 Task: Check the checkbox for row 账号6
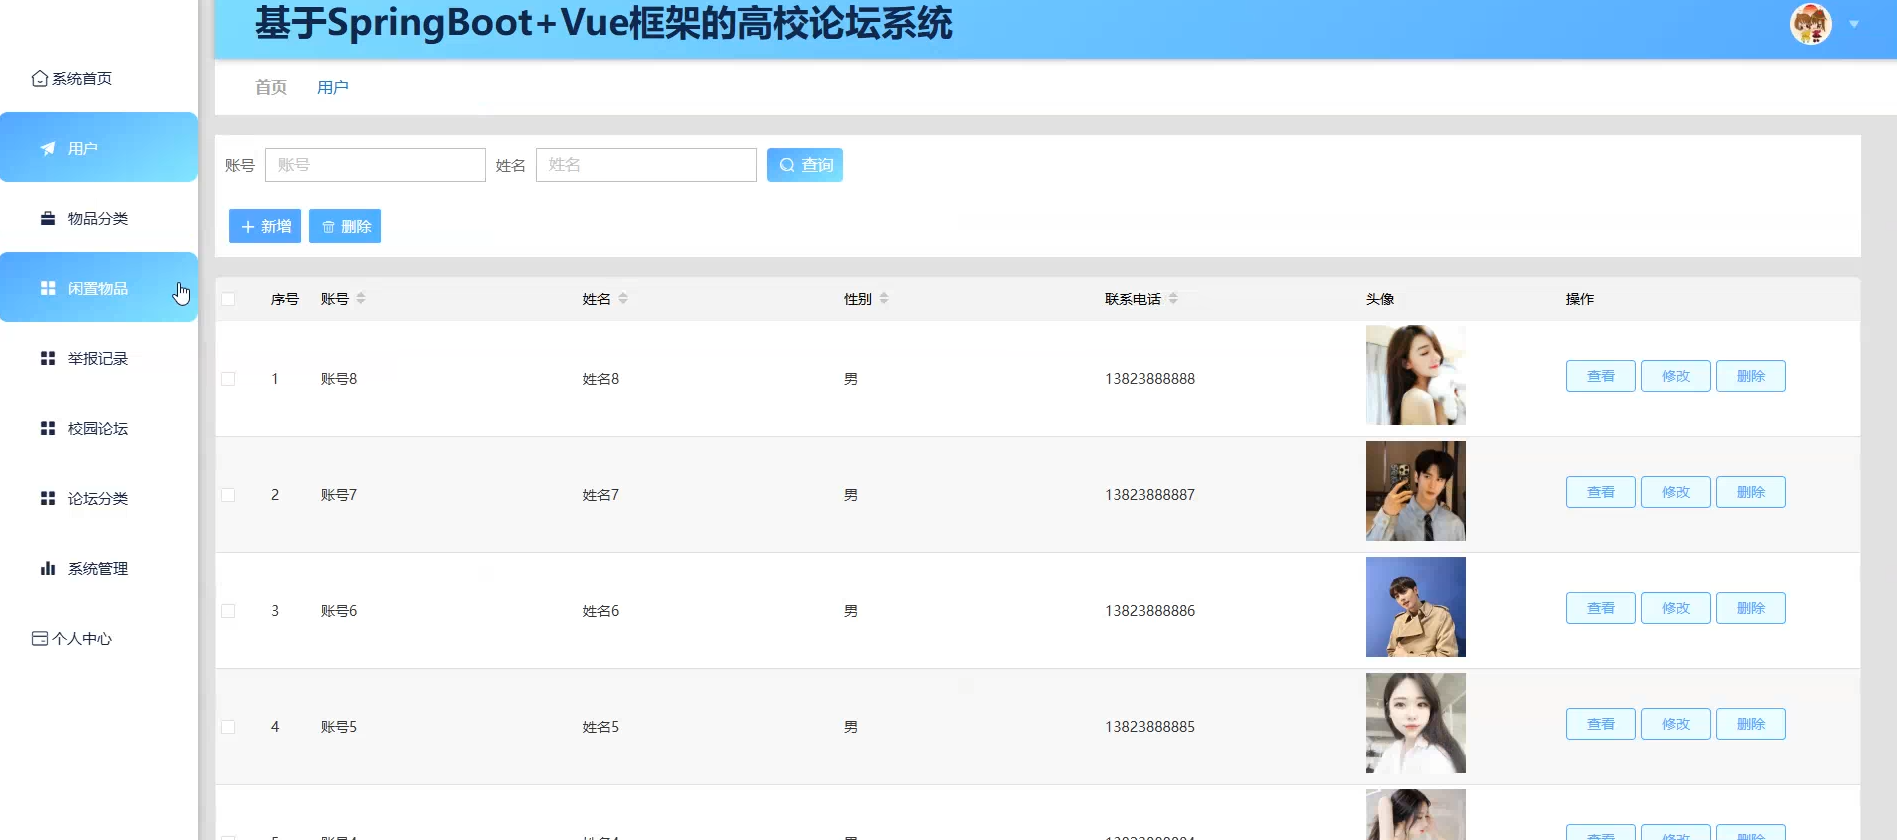click(228, 611)
